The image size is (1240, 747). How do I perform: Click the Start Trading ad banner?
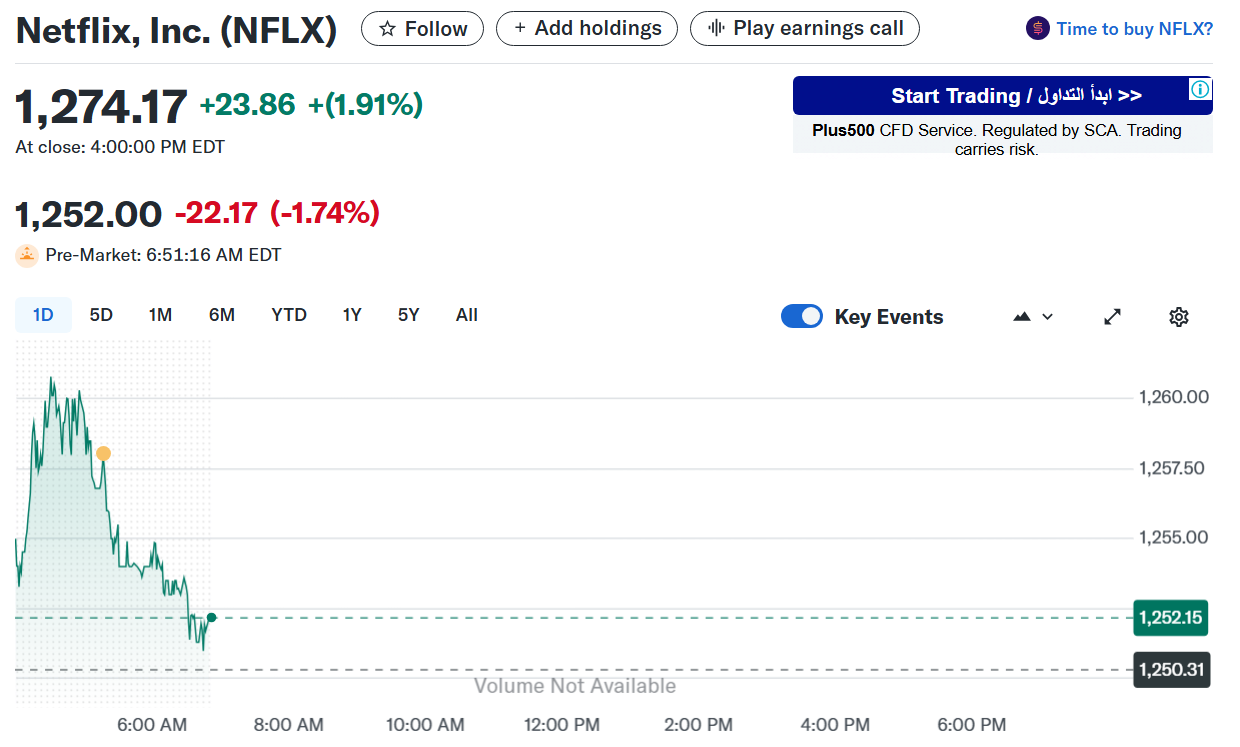(1003, 96)
